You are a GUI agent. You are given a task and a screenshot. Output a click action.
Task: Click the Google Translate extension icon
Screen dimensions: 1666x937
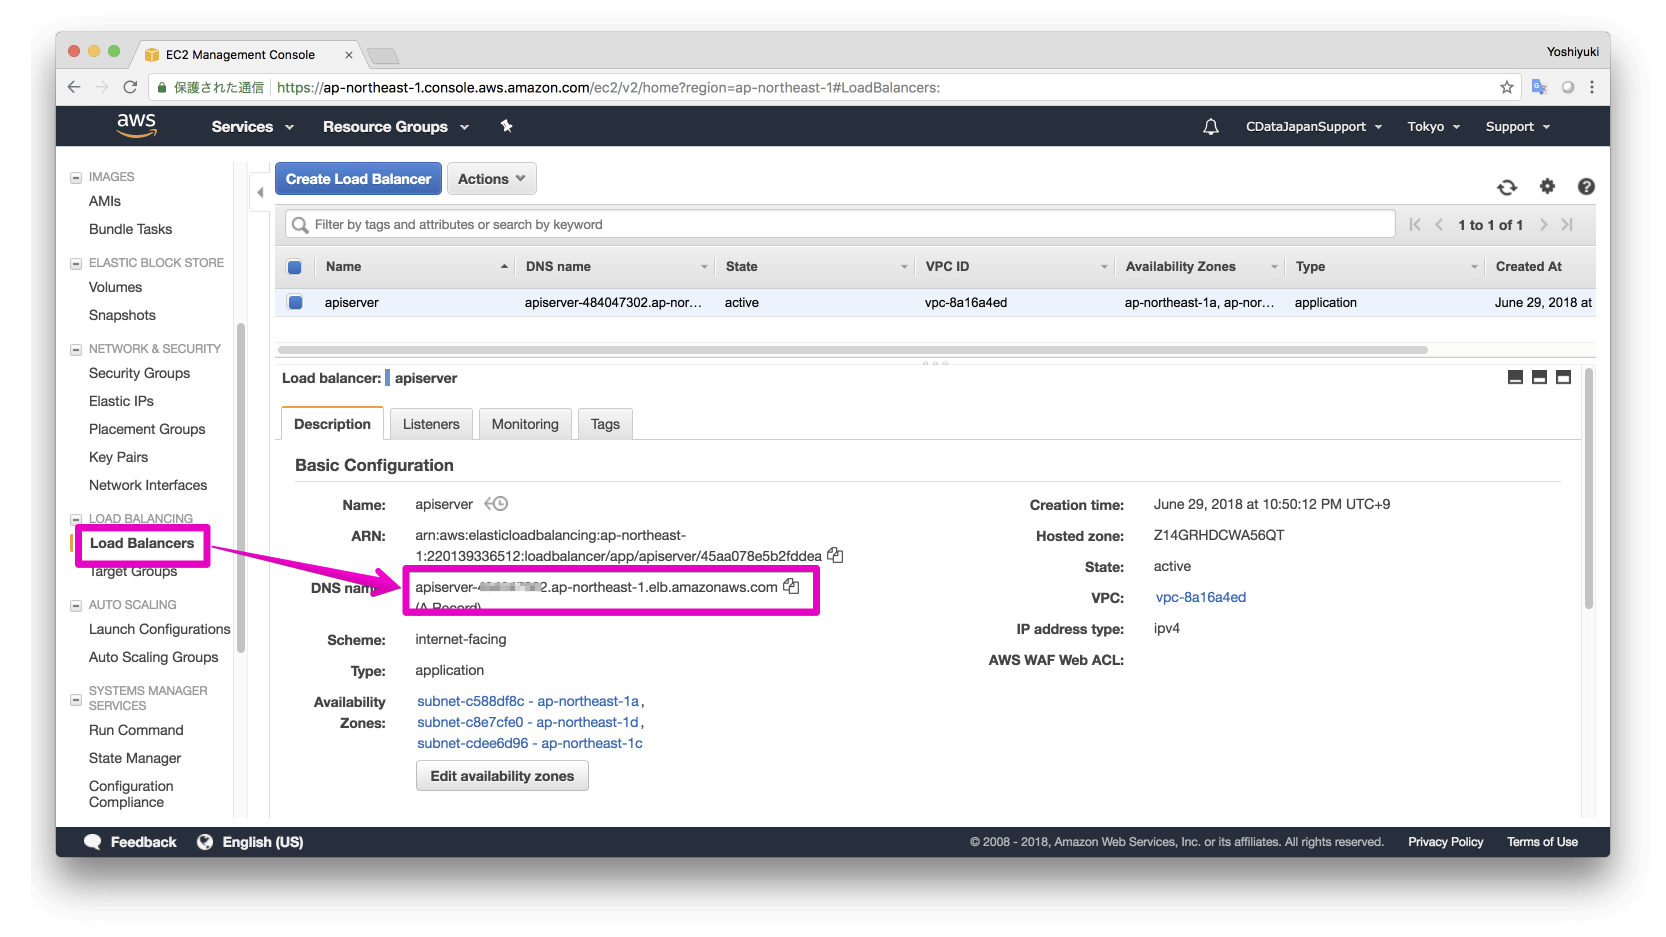point(1539,87)
